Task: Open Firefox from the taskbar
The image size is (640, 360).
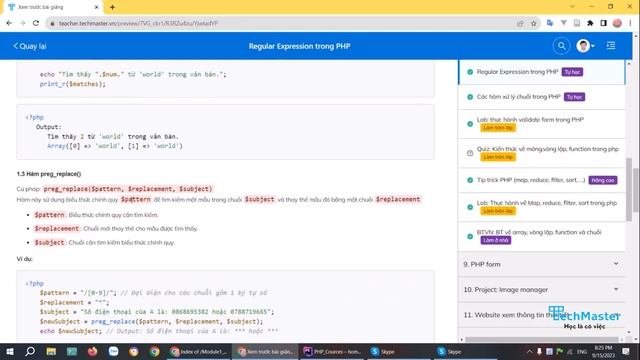Action: 93,351
